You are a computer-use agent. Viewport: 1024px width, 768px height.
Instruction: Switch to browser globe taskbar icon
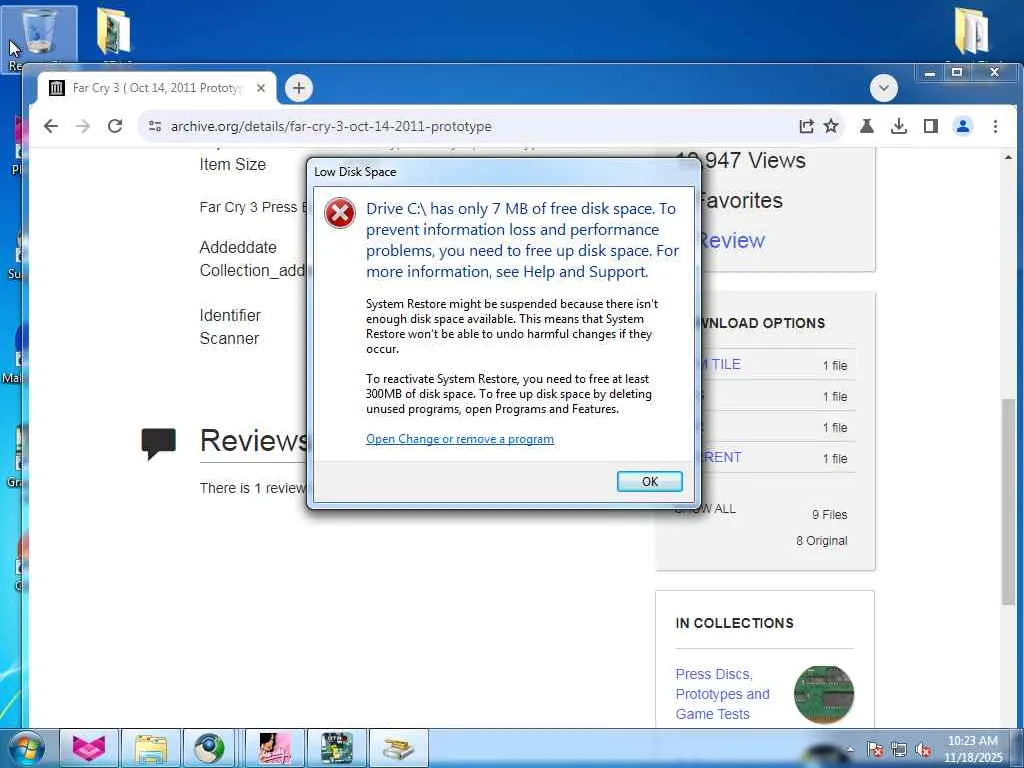(209, 748)
